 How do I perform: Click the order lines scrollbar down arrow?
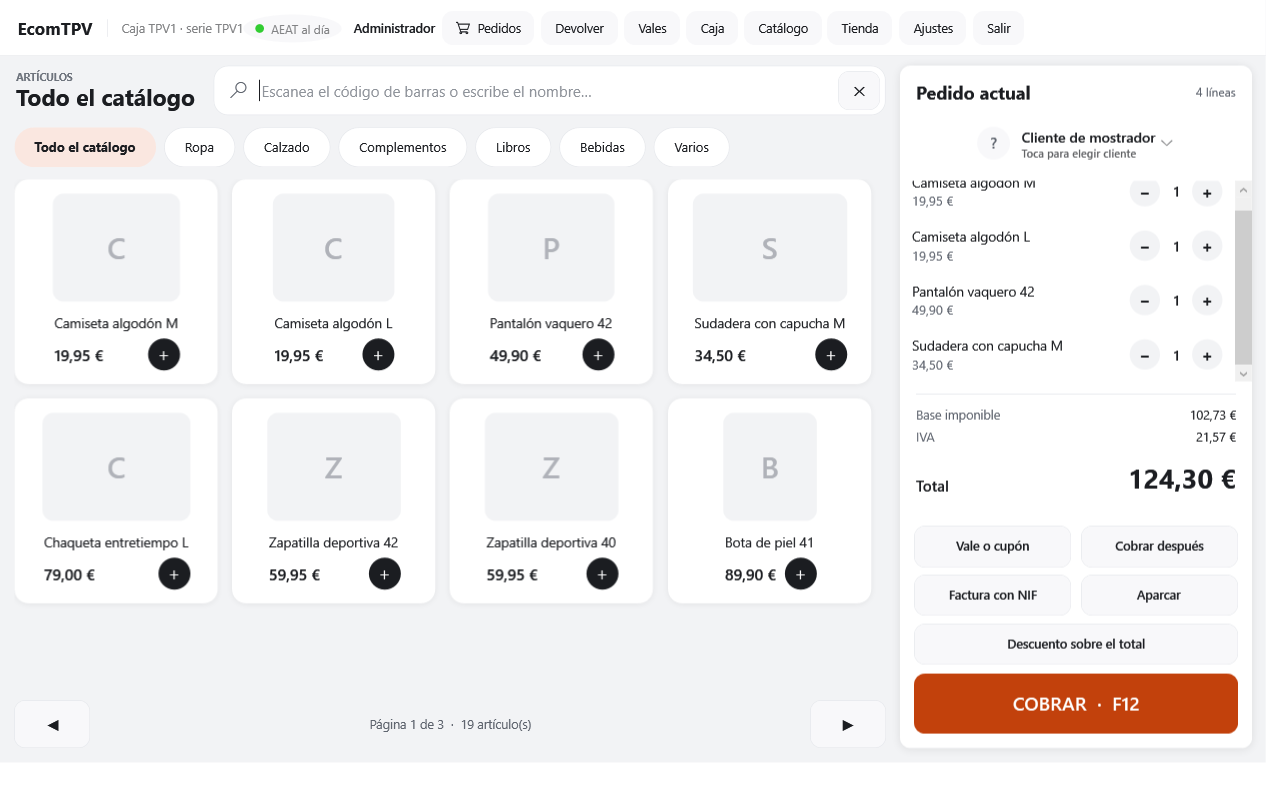tap(1244, 373)
